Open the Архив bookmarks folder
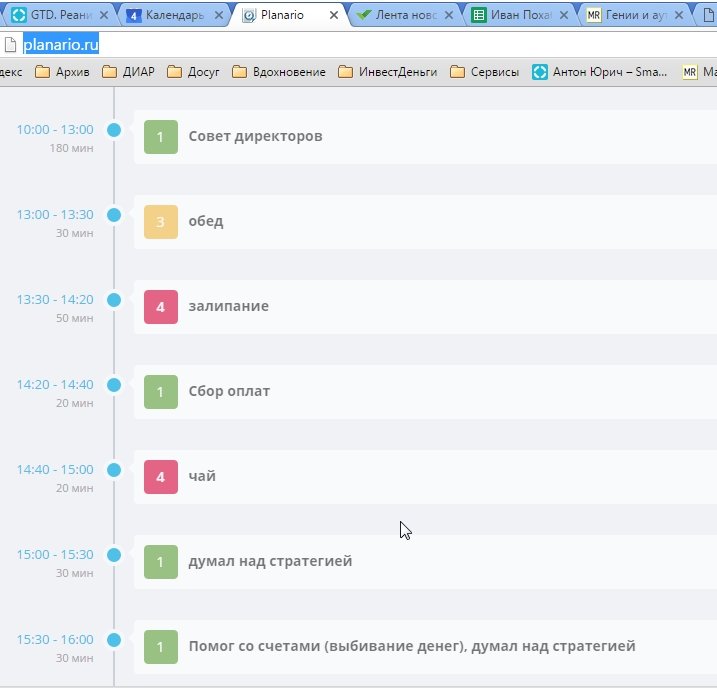 point(61,72)
